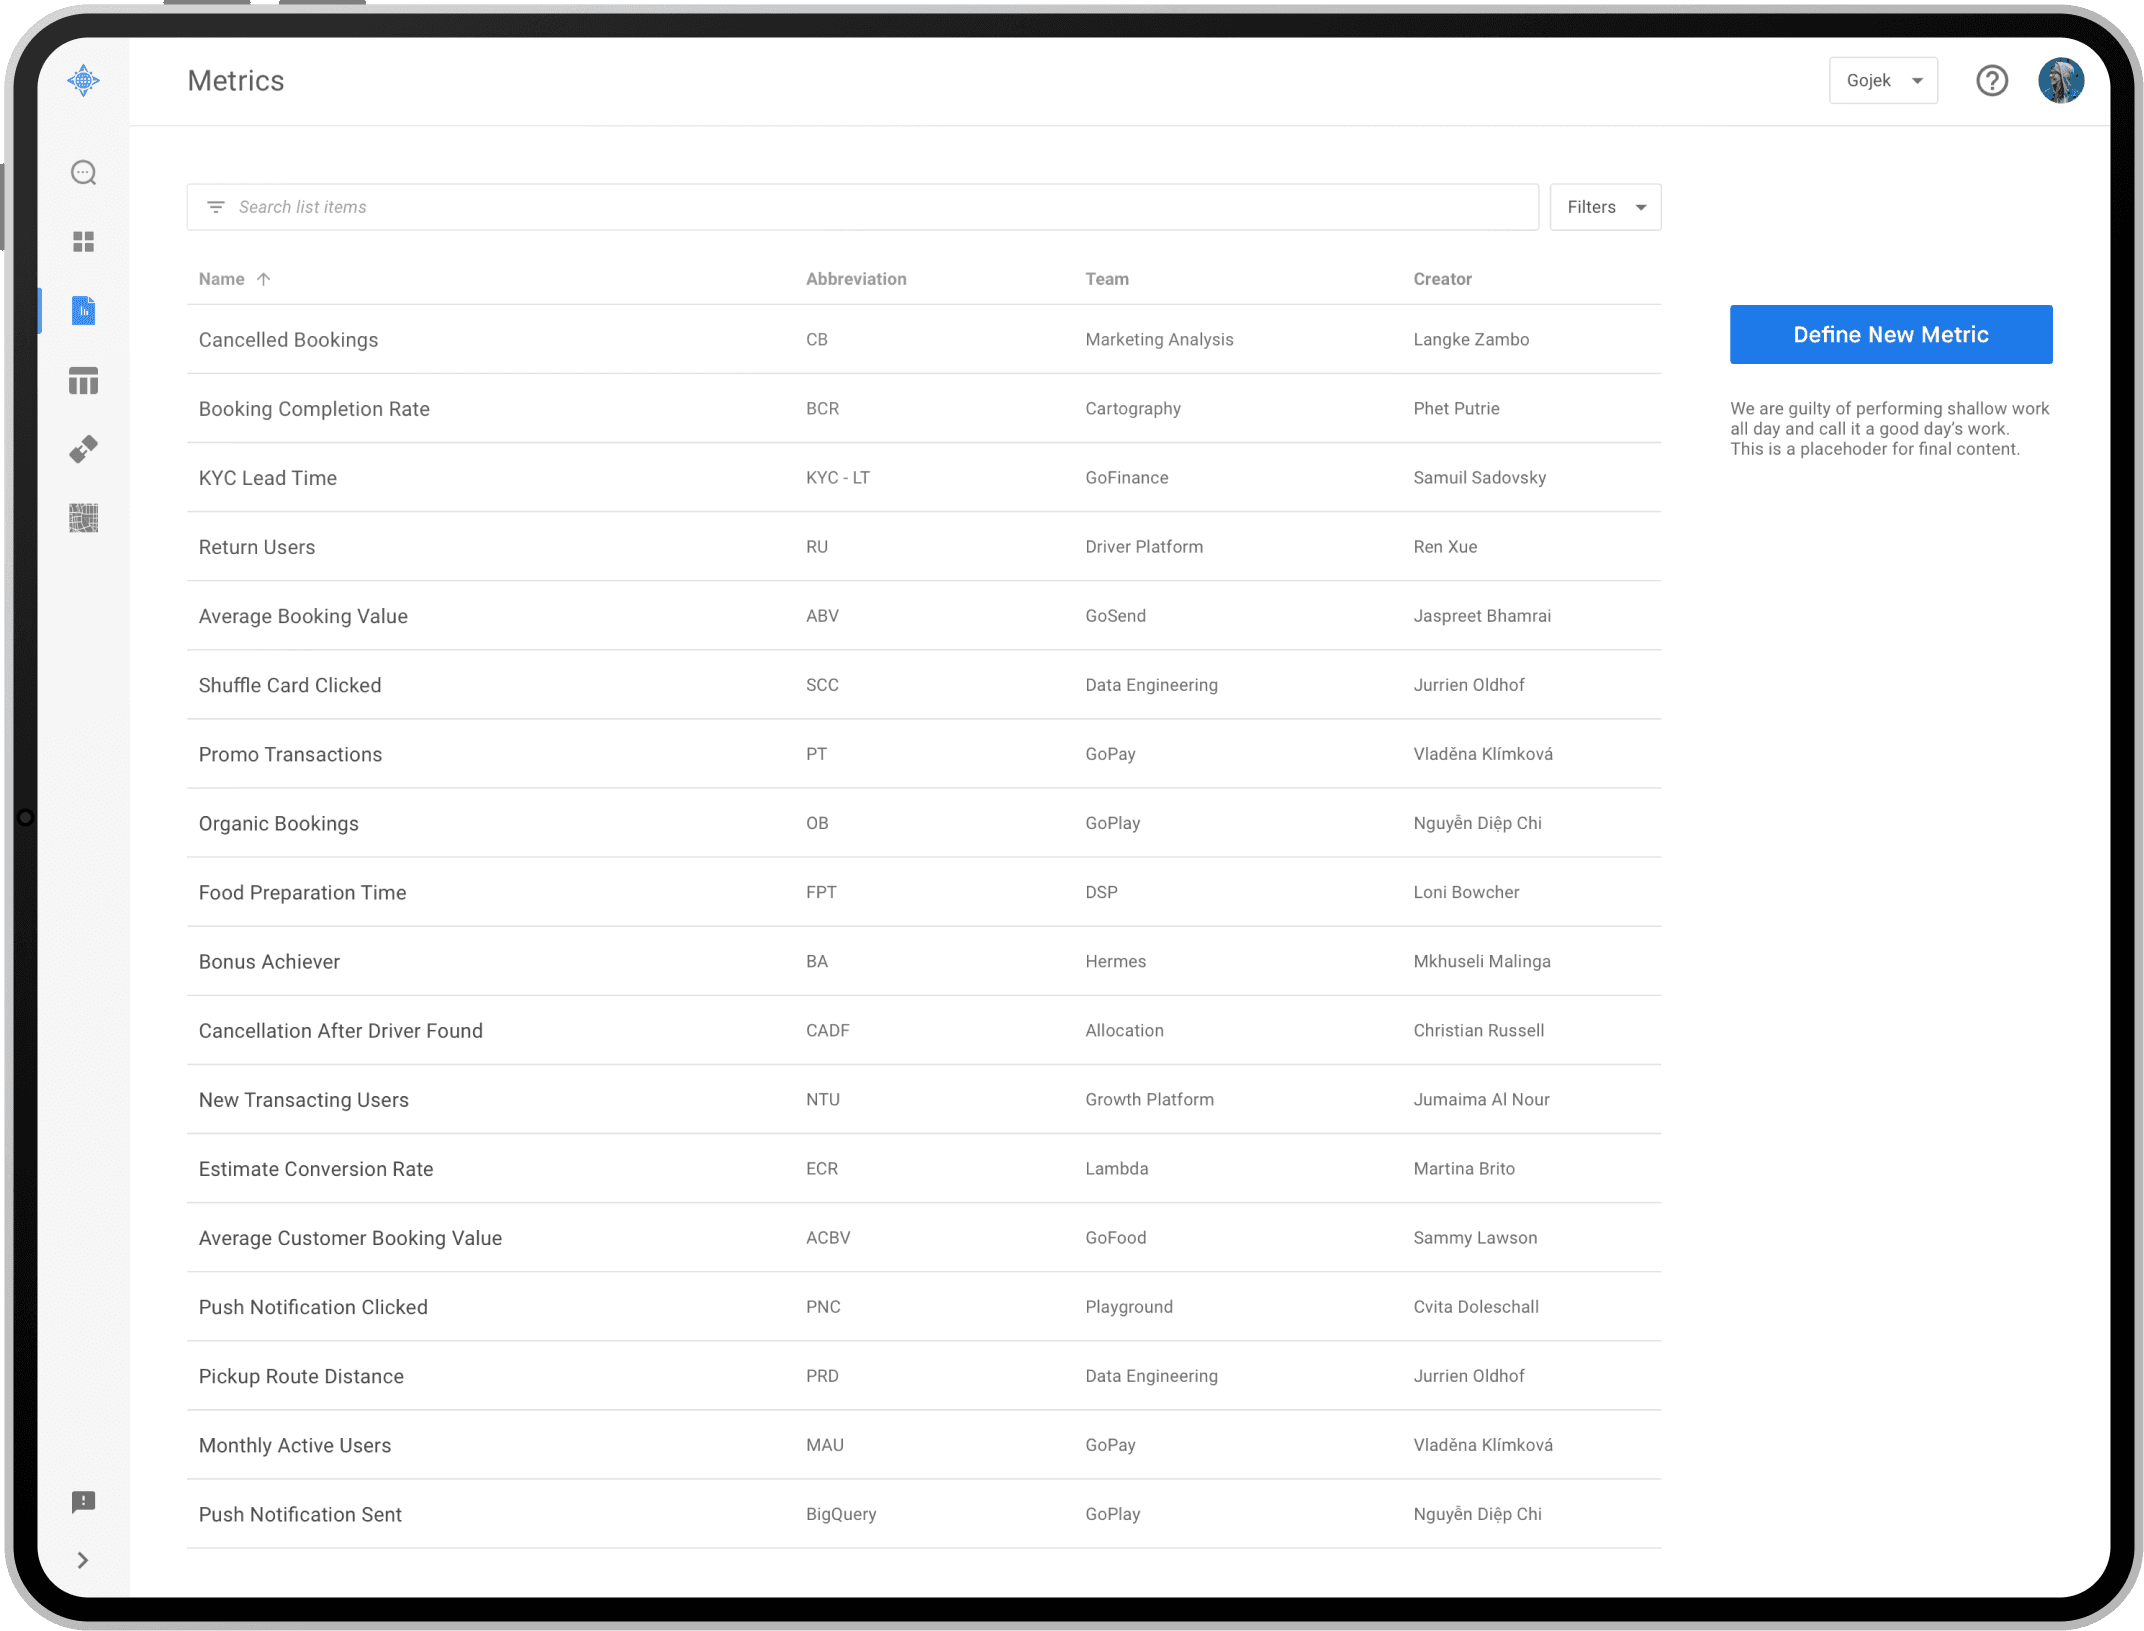
Task: Open the Estimate Conversion Rate metric
Action: click(315, 1168)
